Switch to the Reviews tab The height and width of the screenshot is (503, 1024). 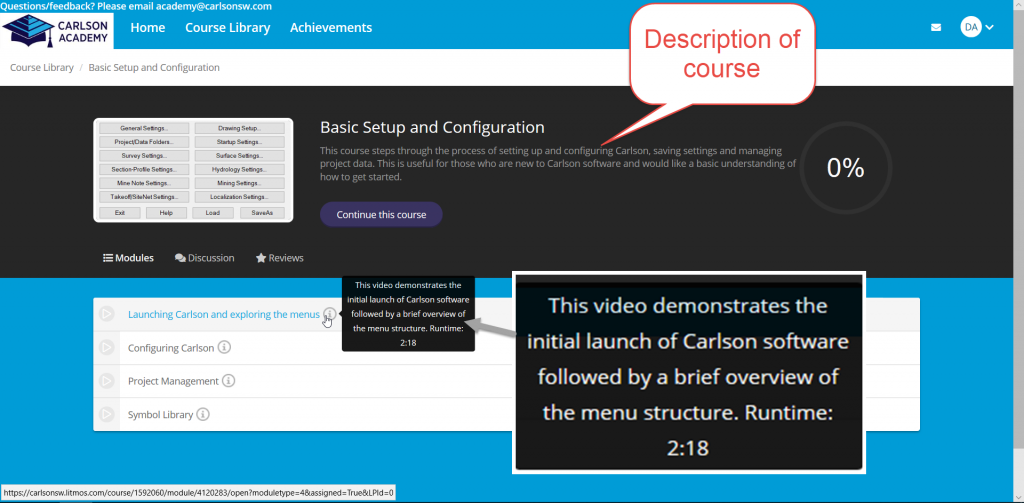(x=280, y=258)
